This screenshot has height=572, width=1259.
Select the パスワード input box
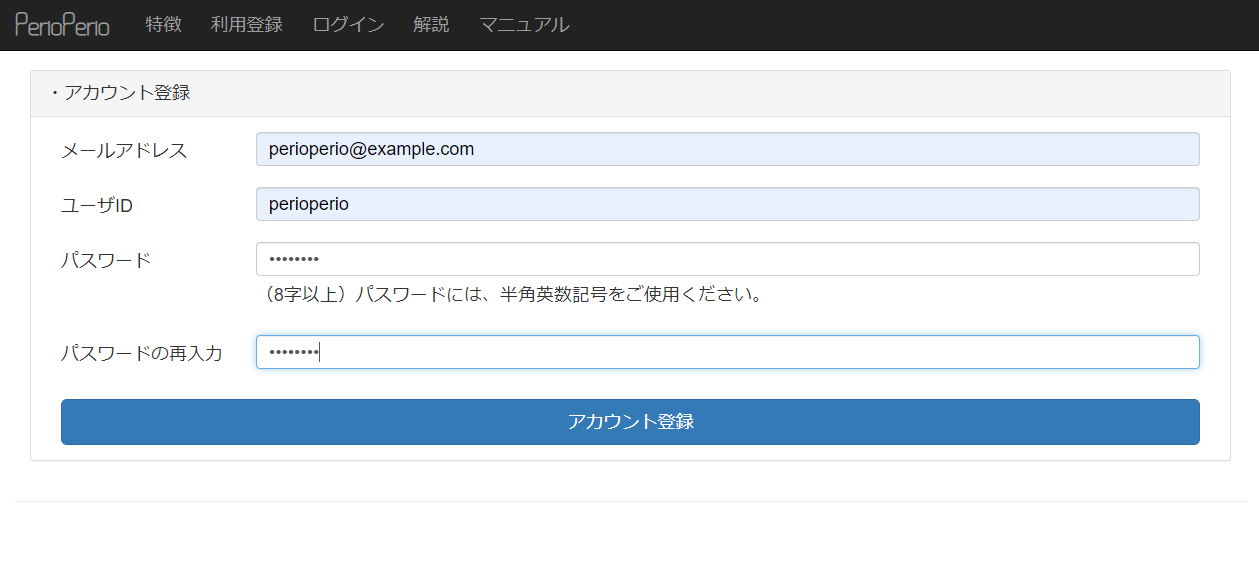point(727,259)
